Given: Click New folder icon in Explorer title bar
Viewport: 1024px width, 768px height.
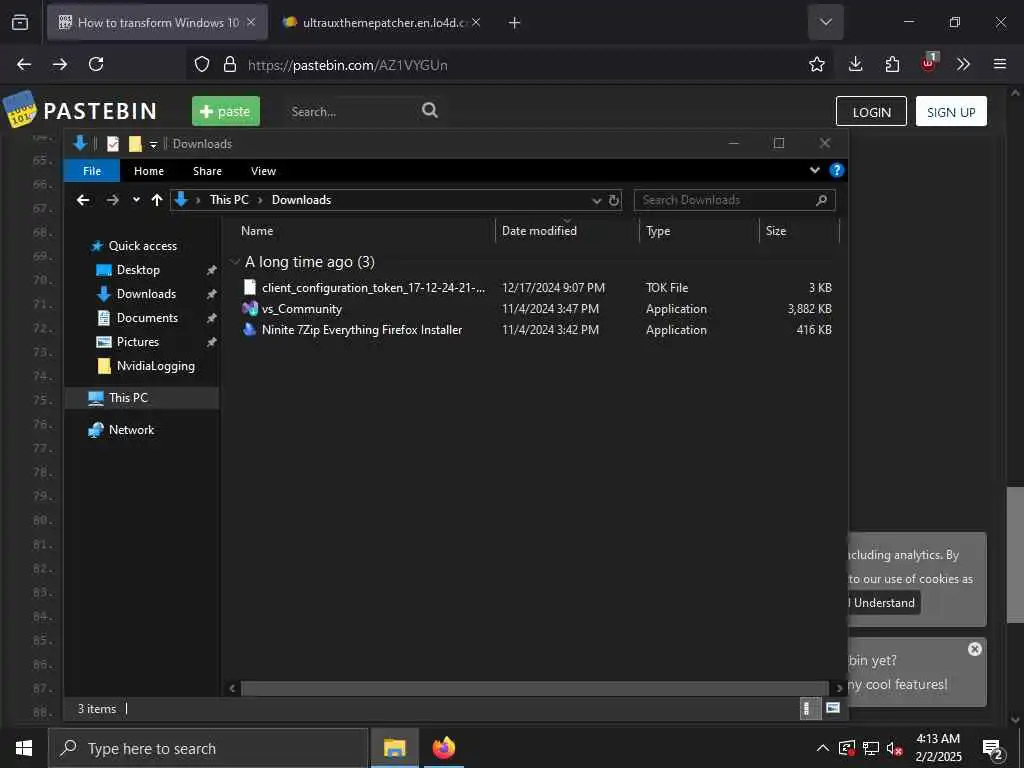Looking at the screenshot, I should click(x=135, y=144).
